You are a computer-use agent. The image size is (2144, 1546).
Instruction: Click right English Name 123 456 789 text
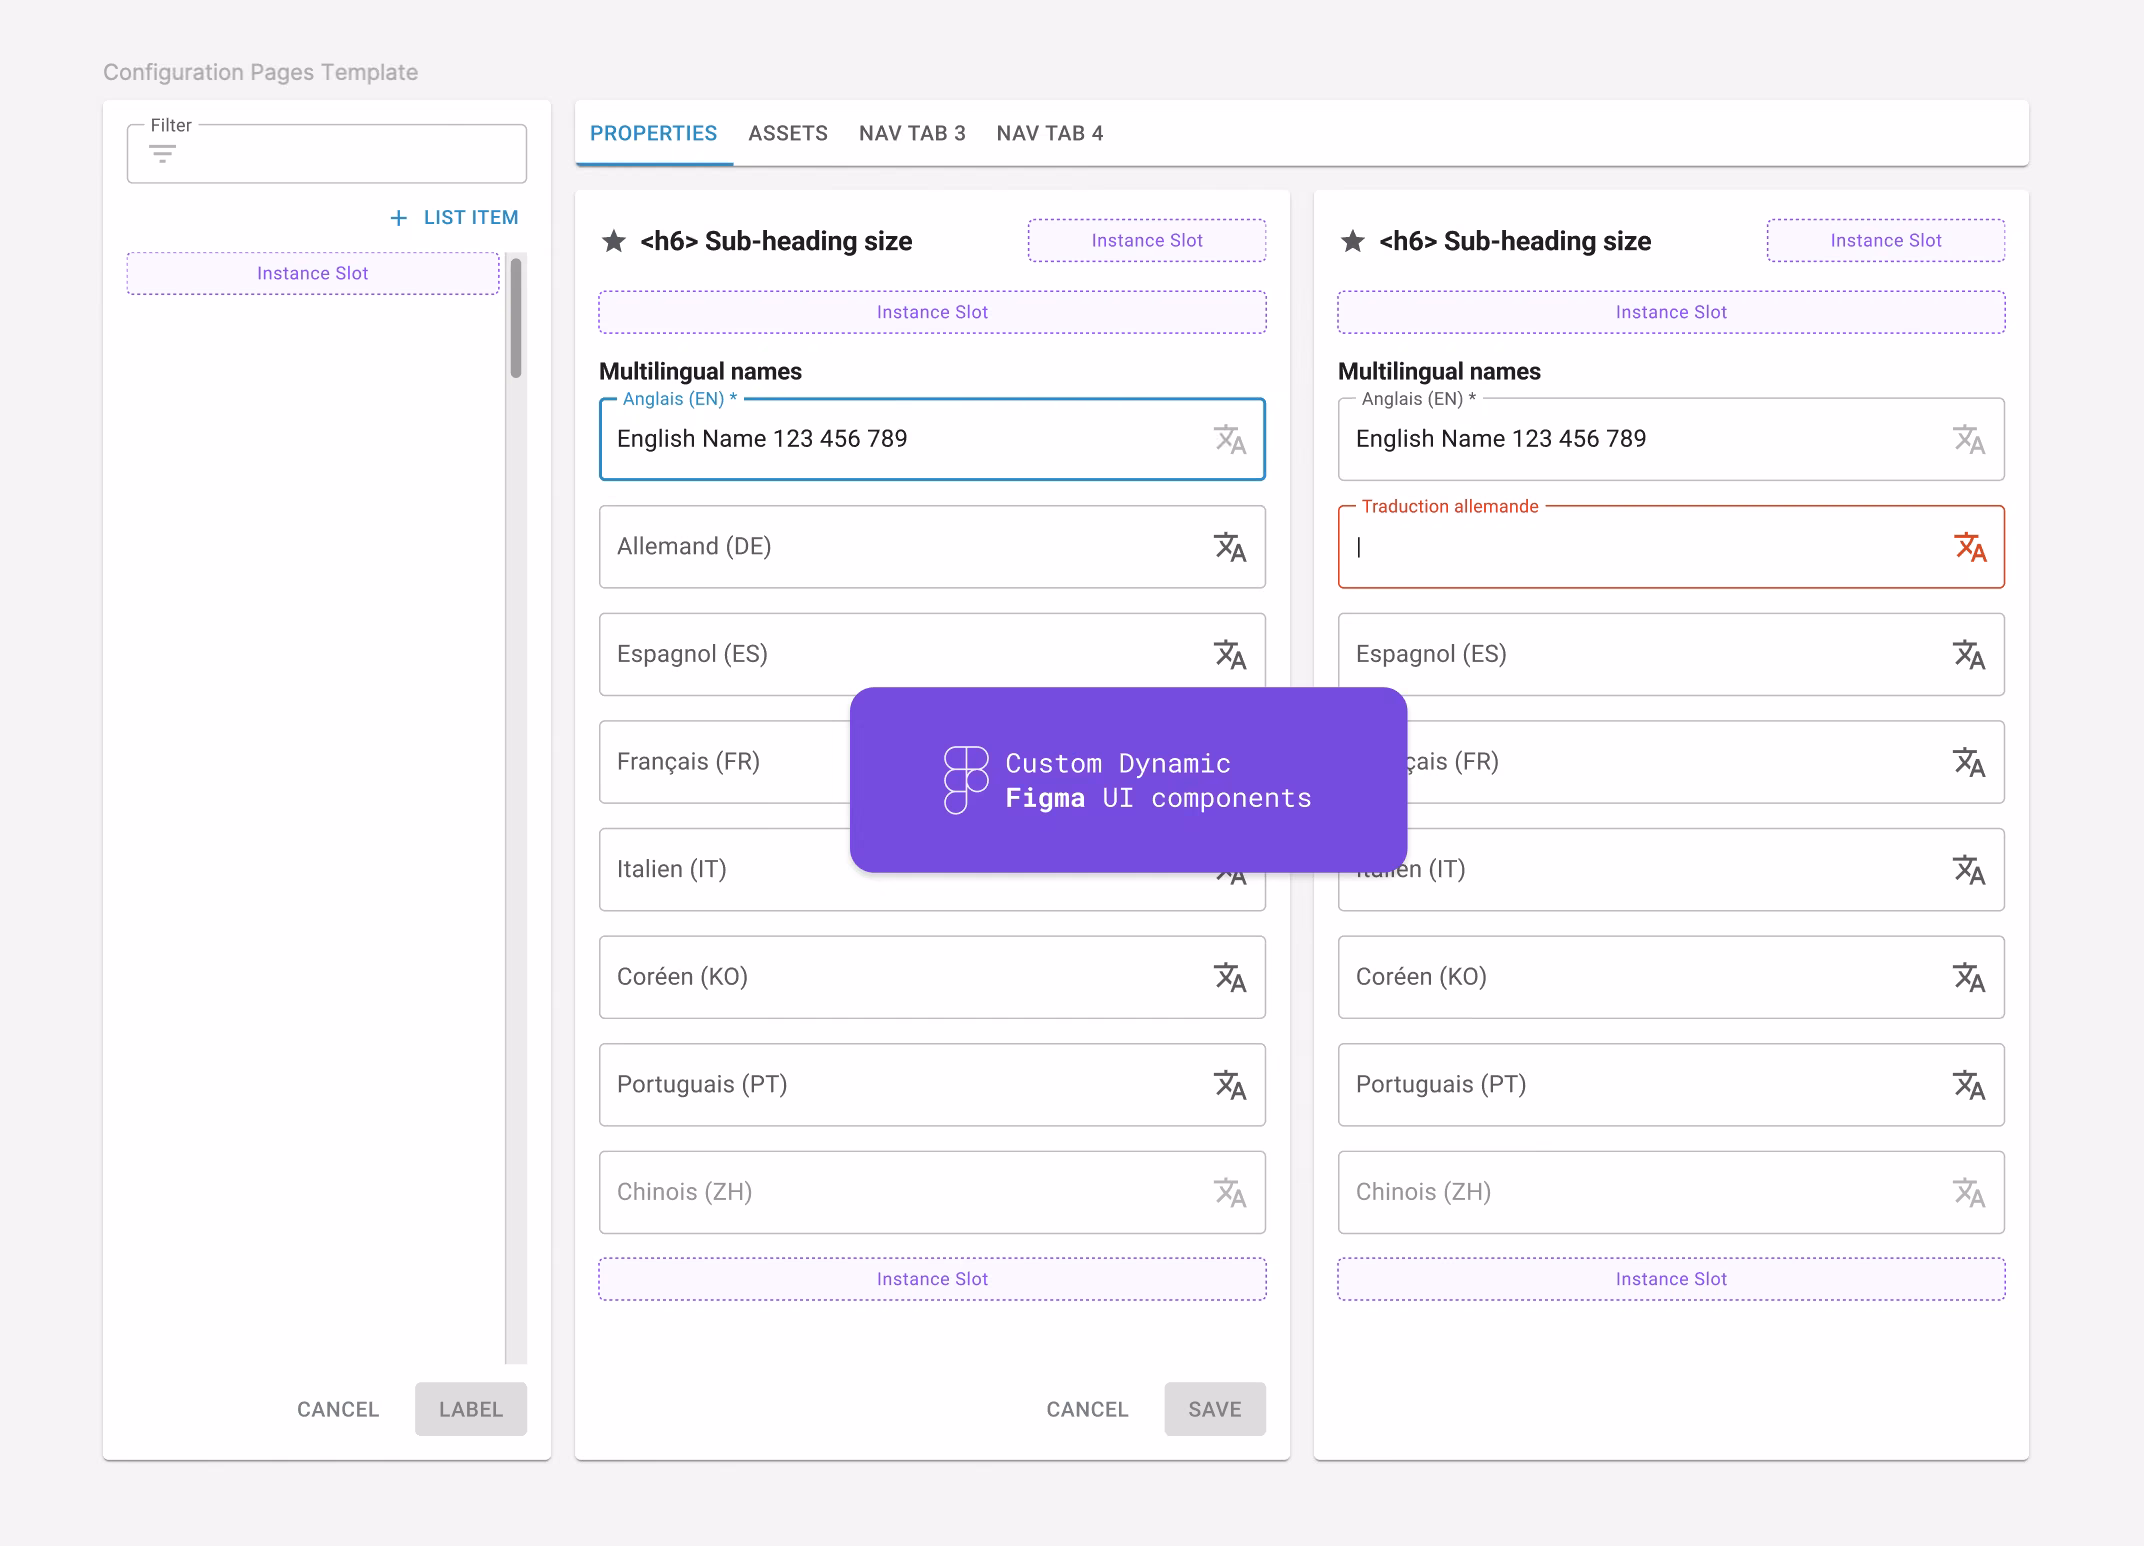pos(1501,439)
